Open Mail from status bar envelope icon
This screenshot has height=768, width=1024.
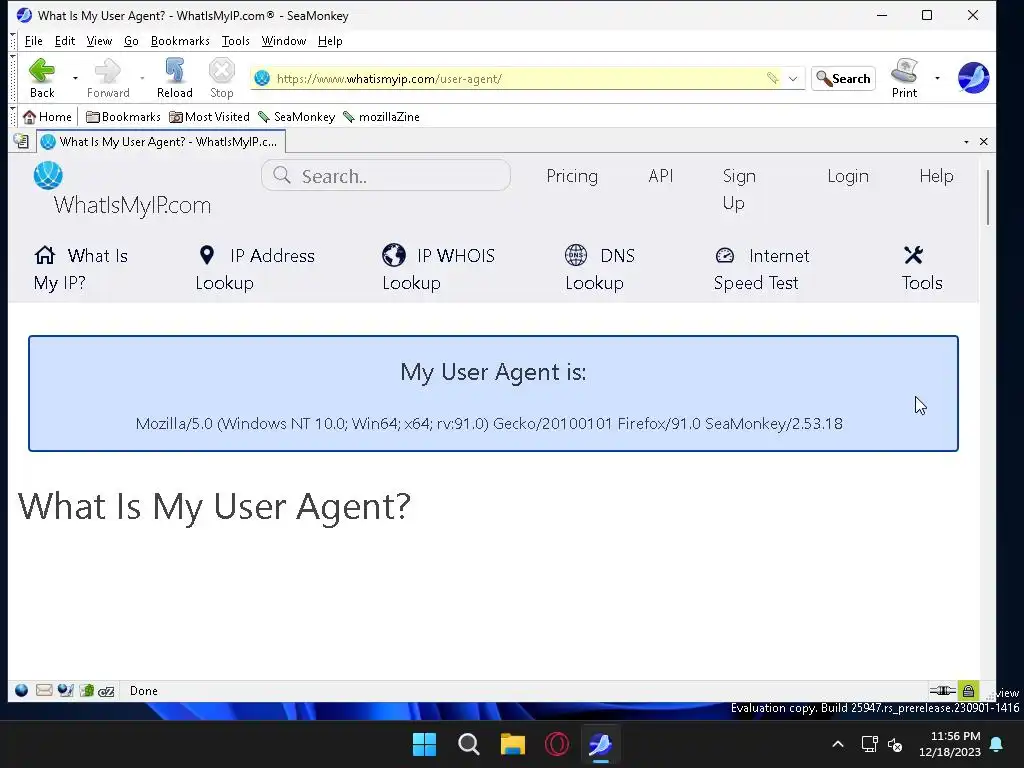point(44,690)
